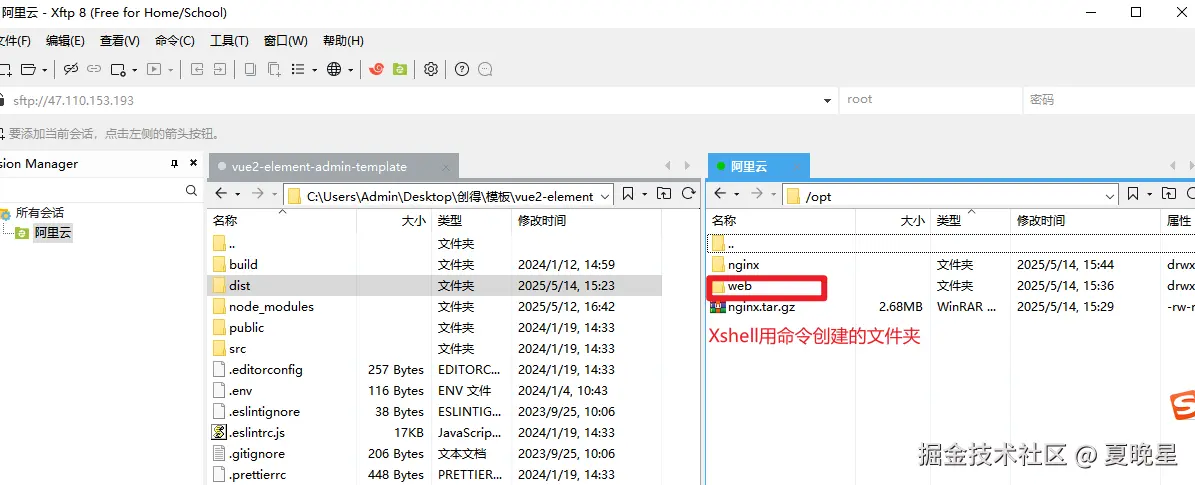Select 所有会话 in the session tree
This screenshot has height=485, width=1195.
click(40, 213)
